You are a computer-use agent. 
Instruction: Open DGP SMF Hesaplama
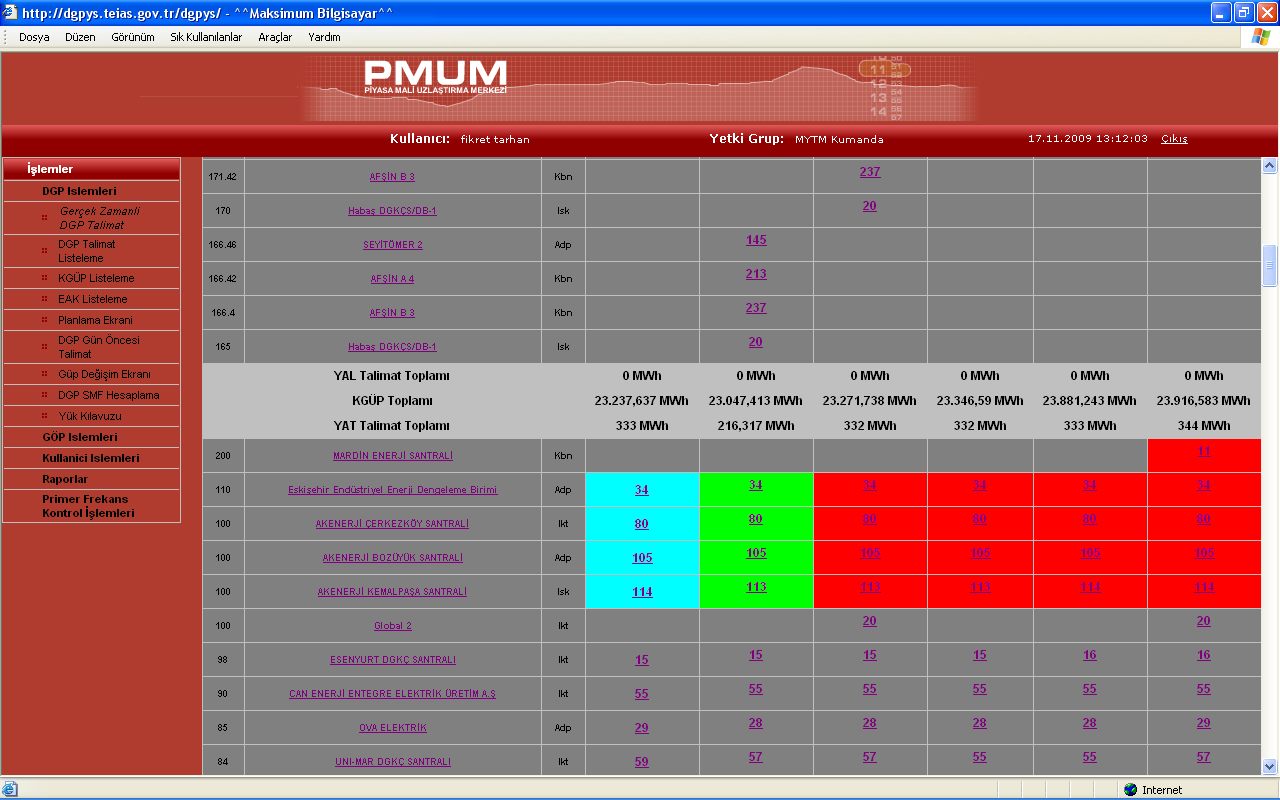[x=108, y=395]
